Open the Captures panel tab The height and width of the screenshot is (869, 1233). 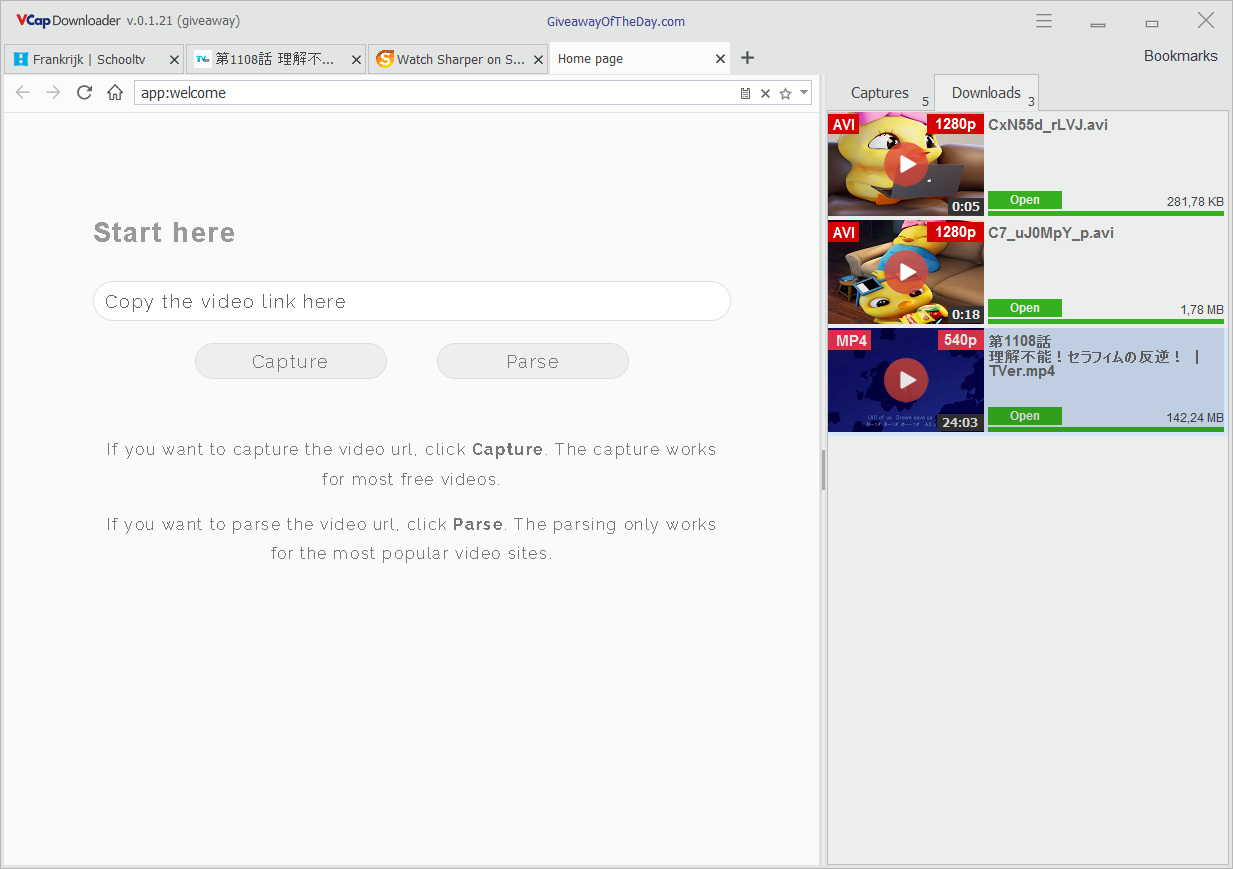[880, 93]
